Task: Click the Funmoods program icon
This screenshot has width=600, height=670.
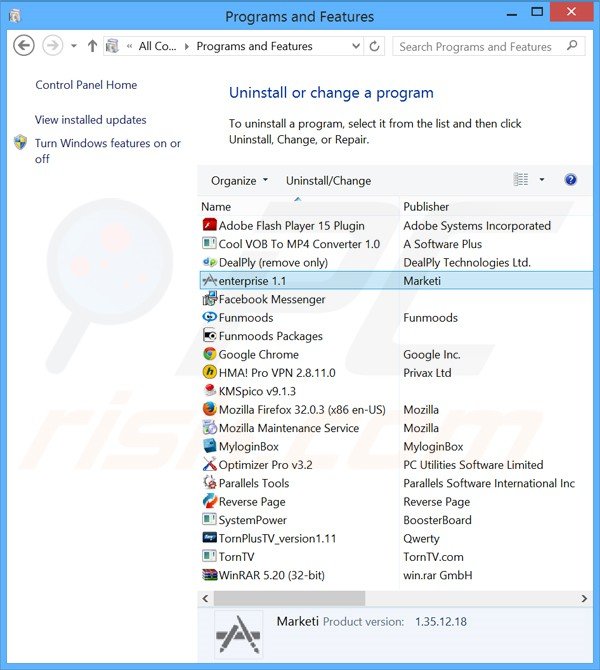Action: [209, 317]
